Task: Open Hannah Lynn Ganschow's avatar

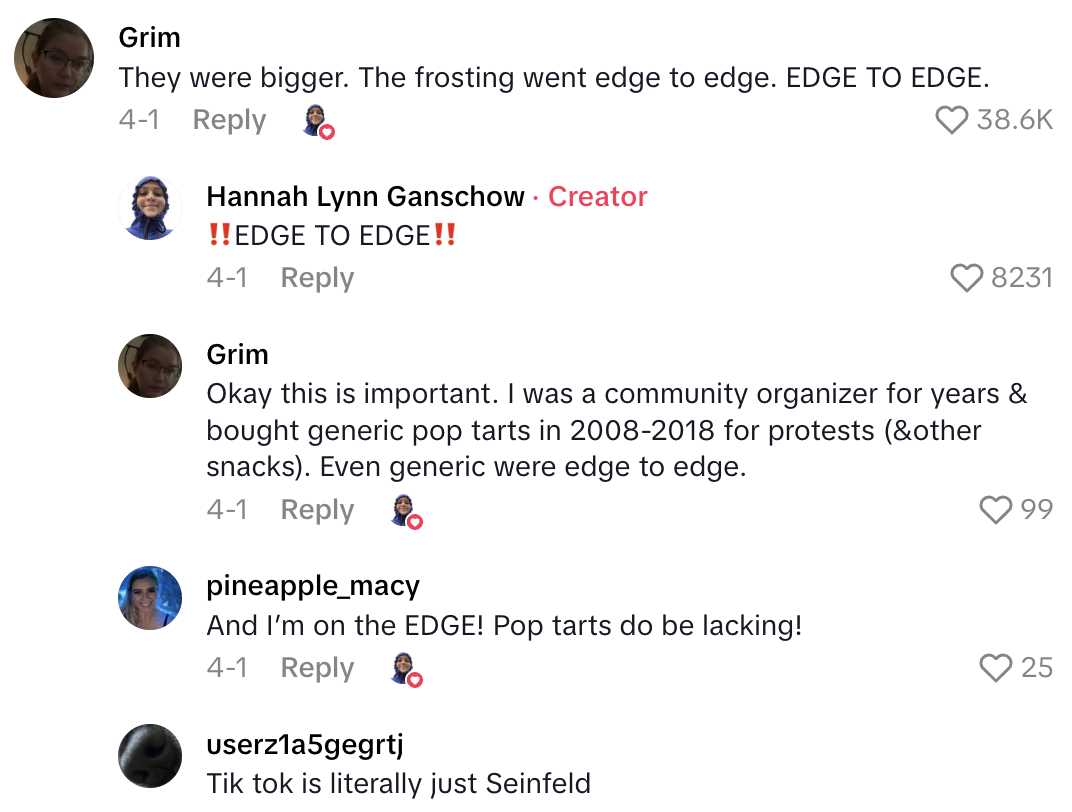Action: pyautogui.click(x=150, y=208)
